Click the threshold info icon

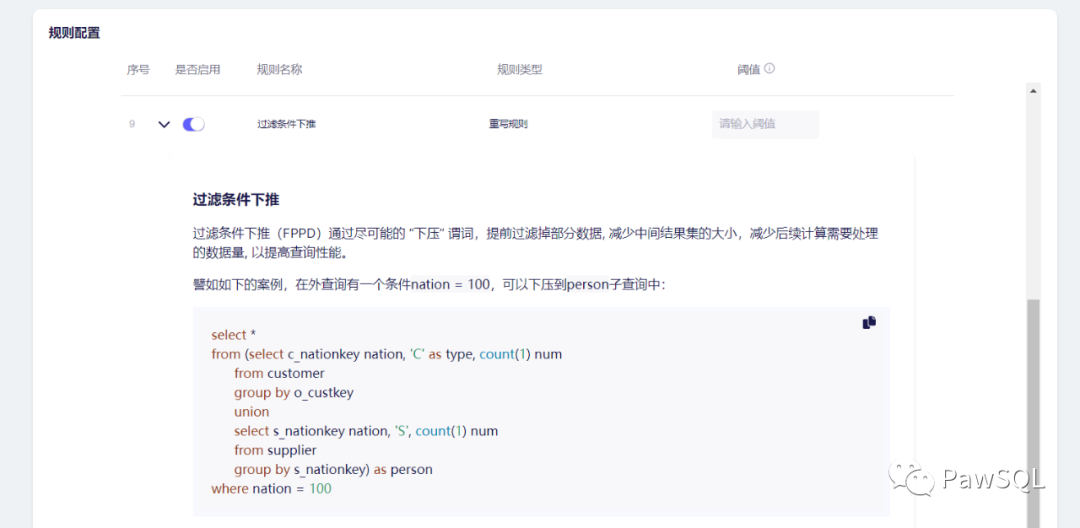coord(769,68)
